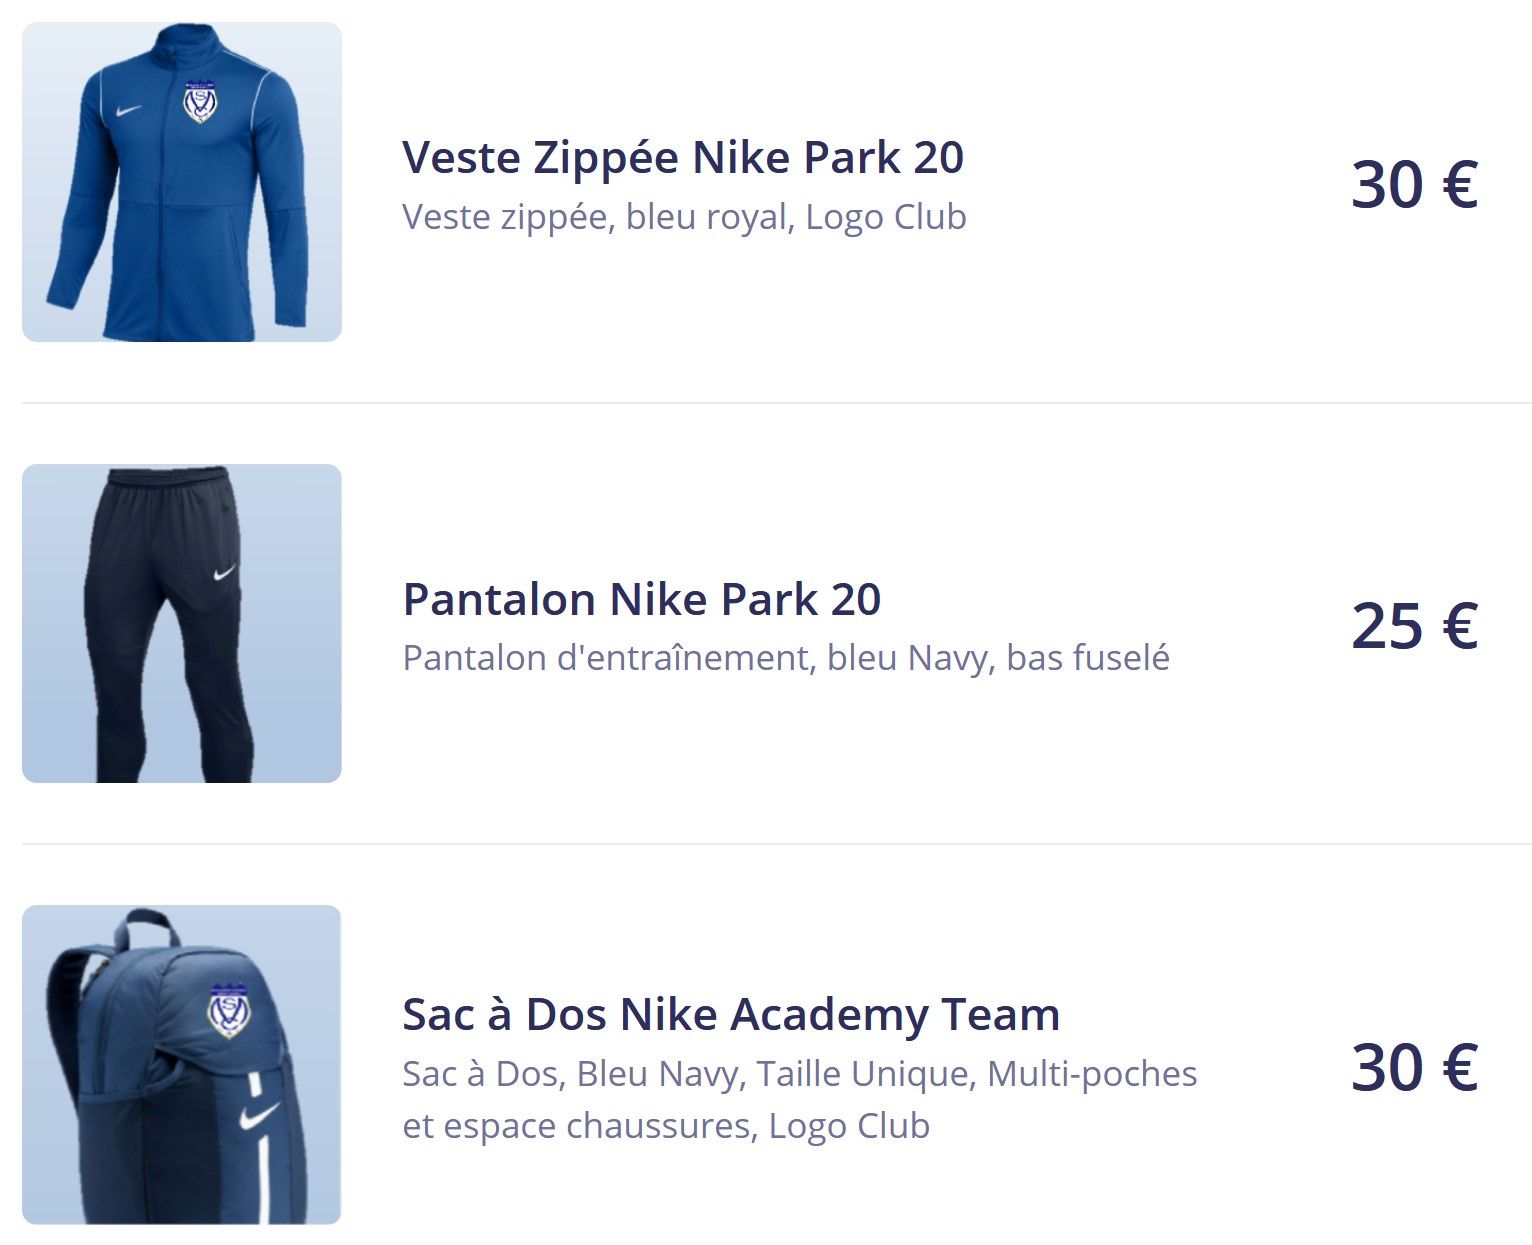Screen dimensions: 1532x1245
Task: Select the Pantalon Nike Park 20 title
Action: [641, 599]
